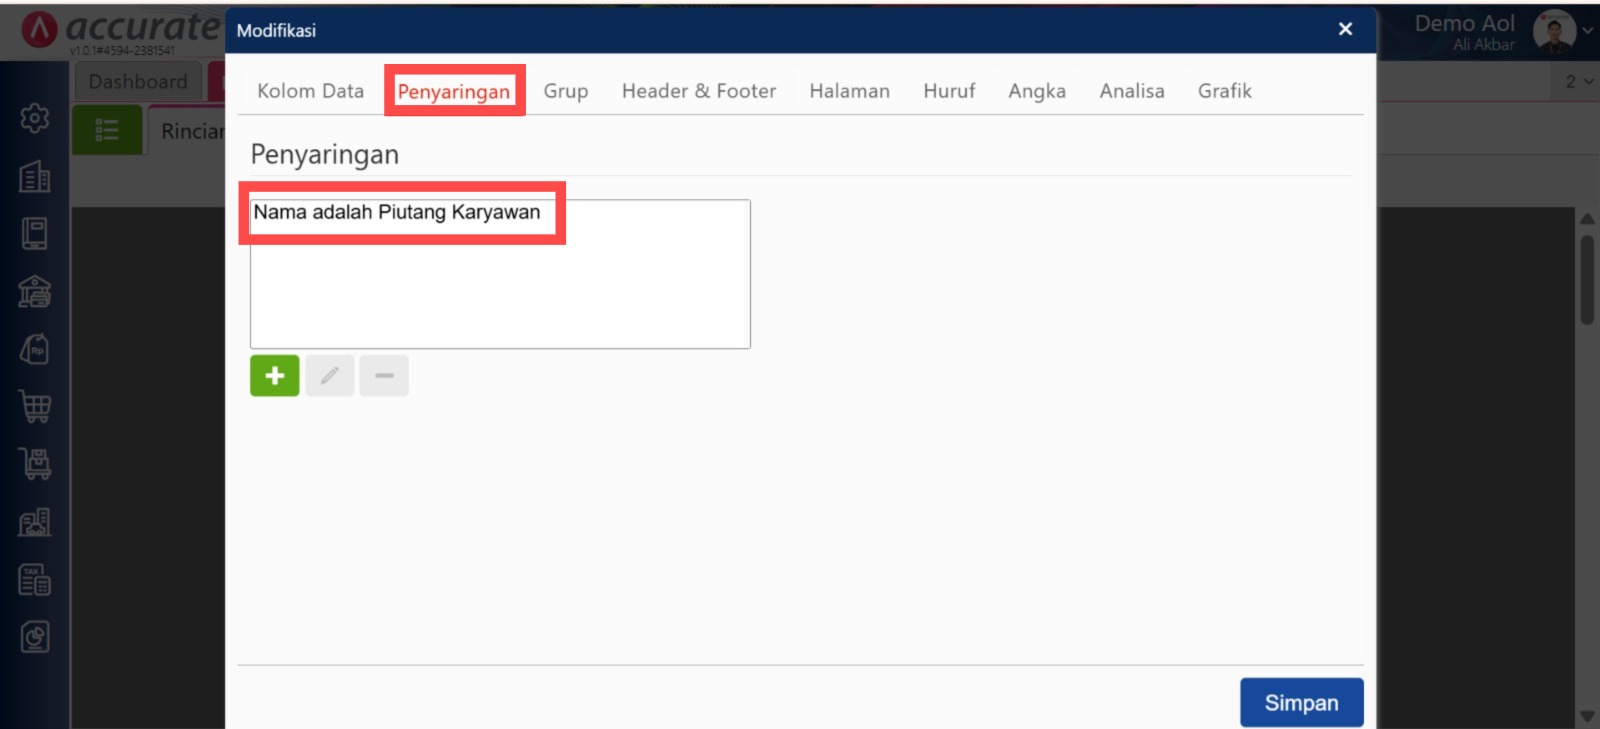Open the purchase trolley sidebar icon
This screenshot has width=1600, height=729.
[35, 463]
